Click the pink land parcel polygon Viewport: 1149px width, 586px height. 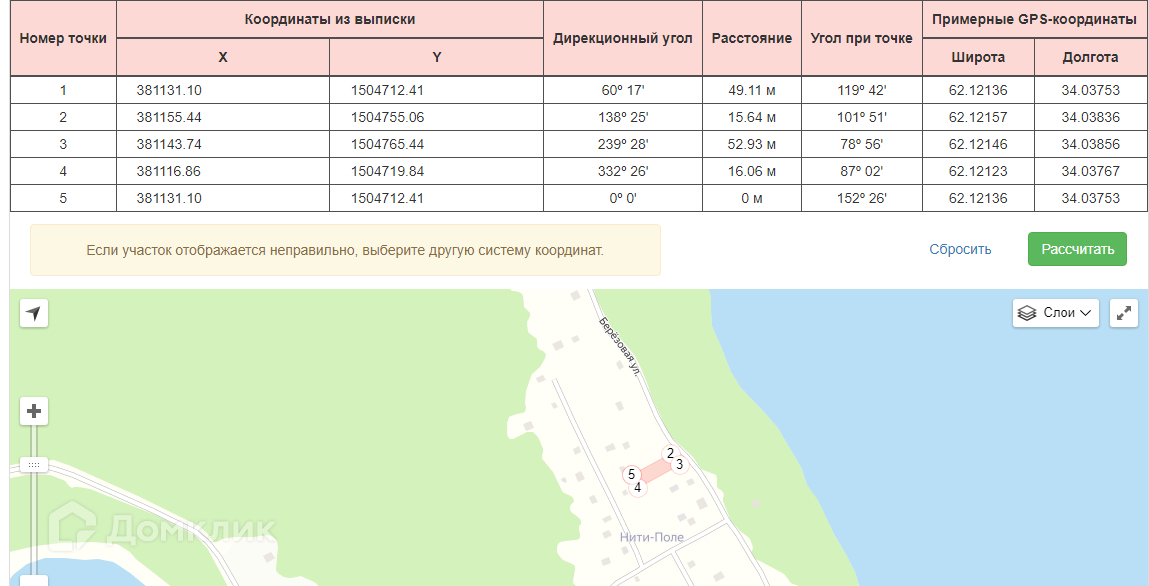pyautogui.click(x=655, y=471)
